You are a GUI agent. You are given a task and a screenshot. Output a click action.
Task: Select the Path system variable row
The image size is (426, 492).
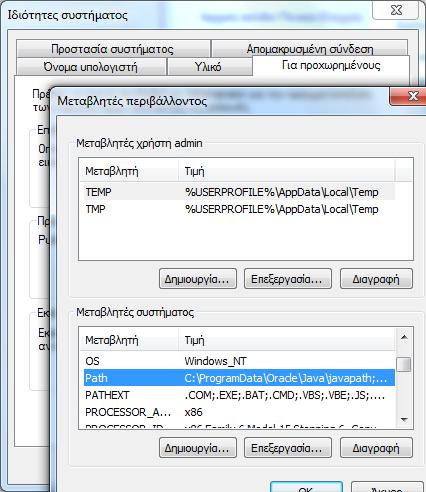click(x=239, y=378)
